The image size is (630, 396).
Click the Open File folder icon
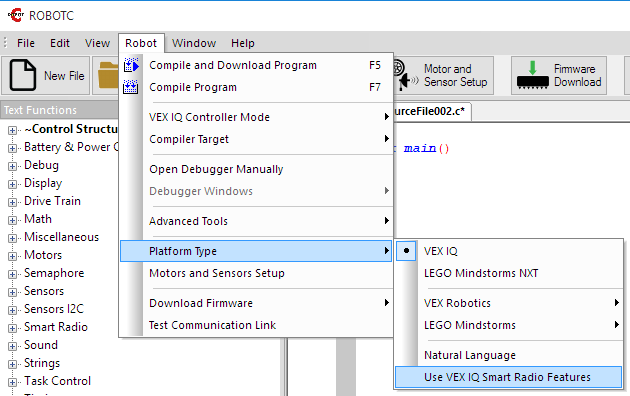click(x=108, y=75)
